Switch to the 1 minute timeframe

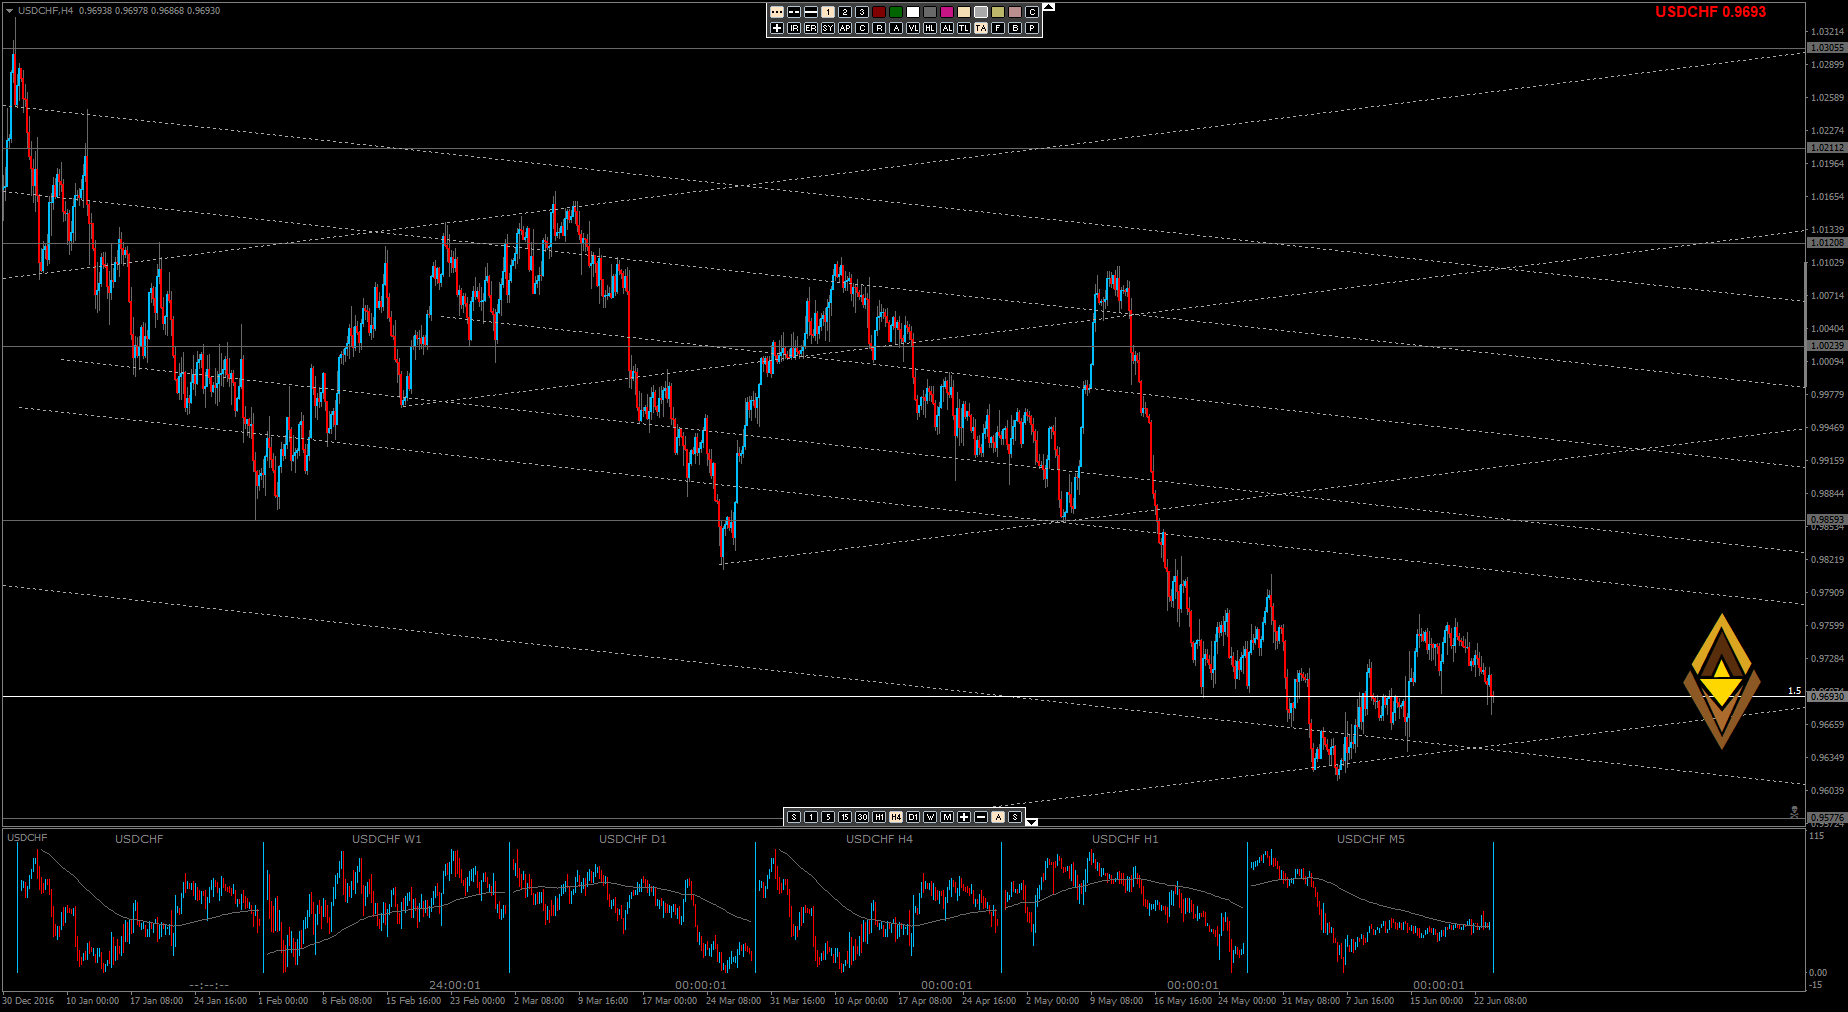click(811, 817)
